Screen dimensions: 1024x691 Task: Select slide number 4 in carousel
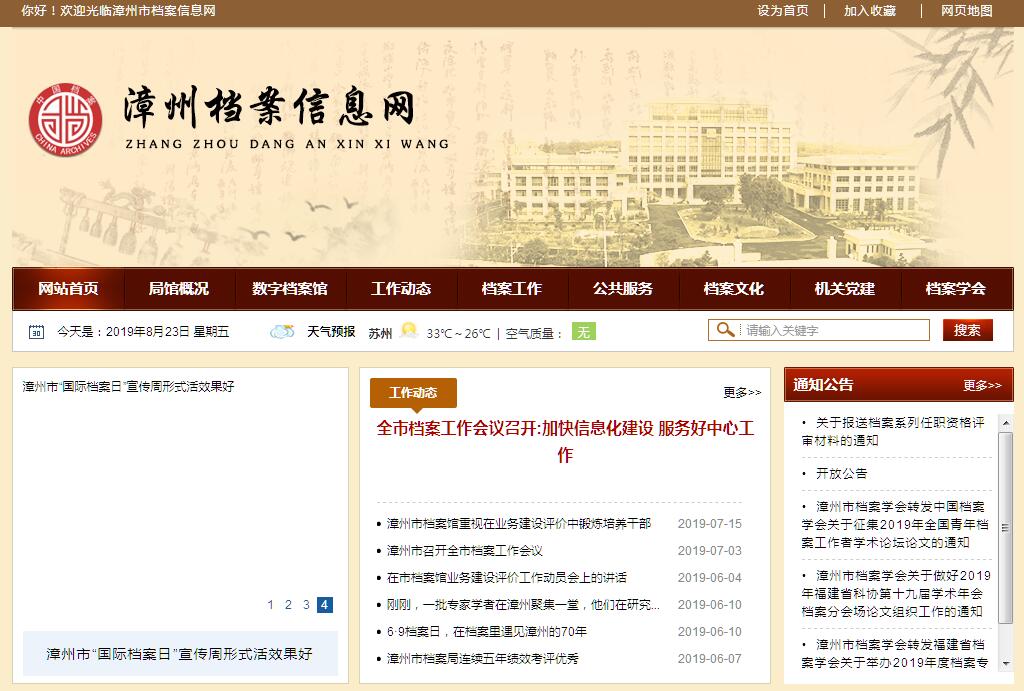325,605
